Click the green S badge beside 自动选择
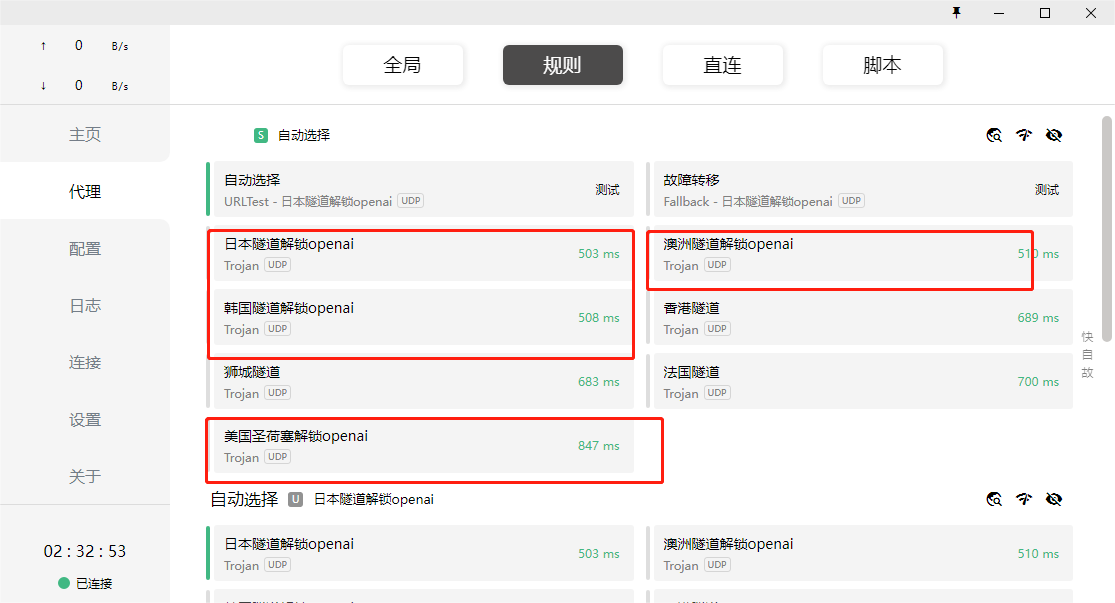 coord(261,135)
